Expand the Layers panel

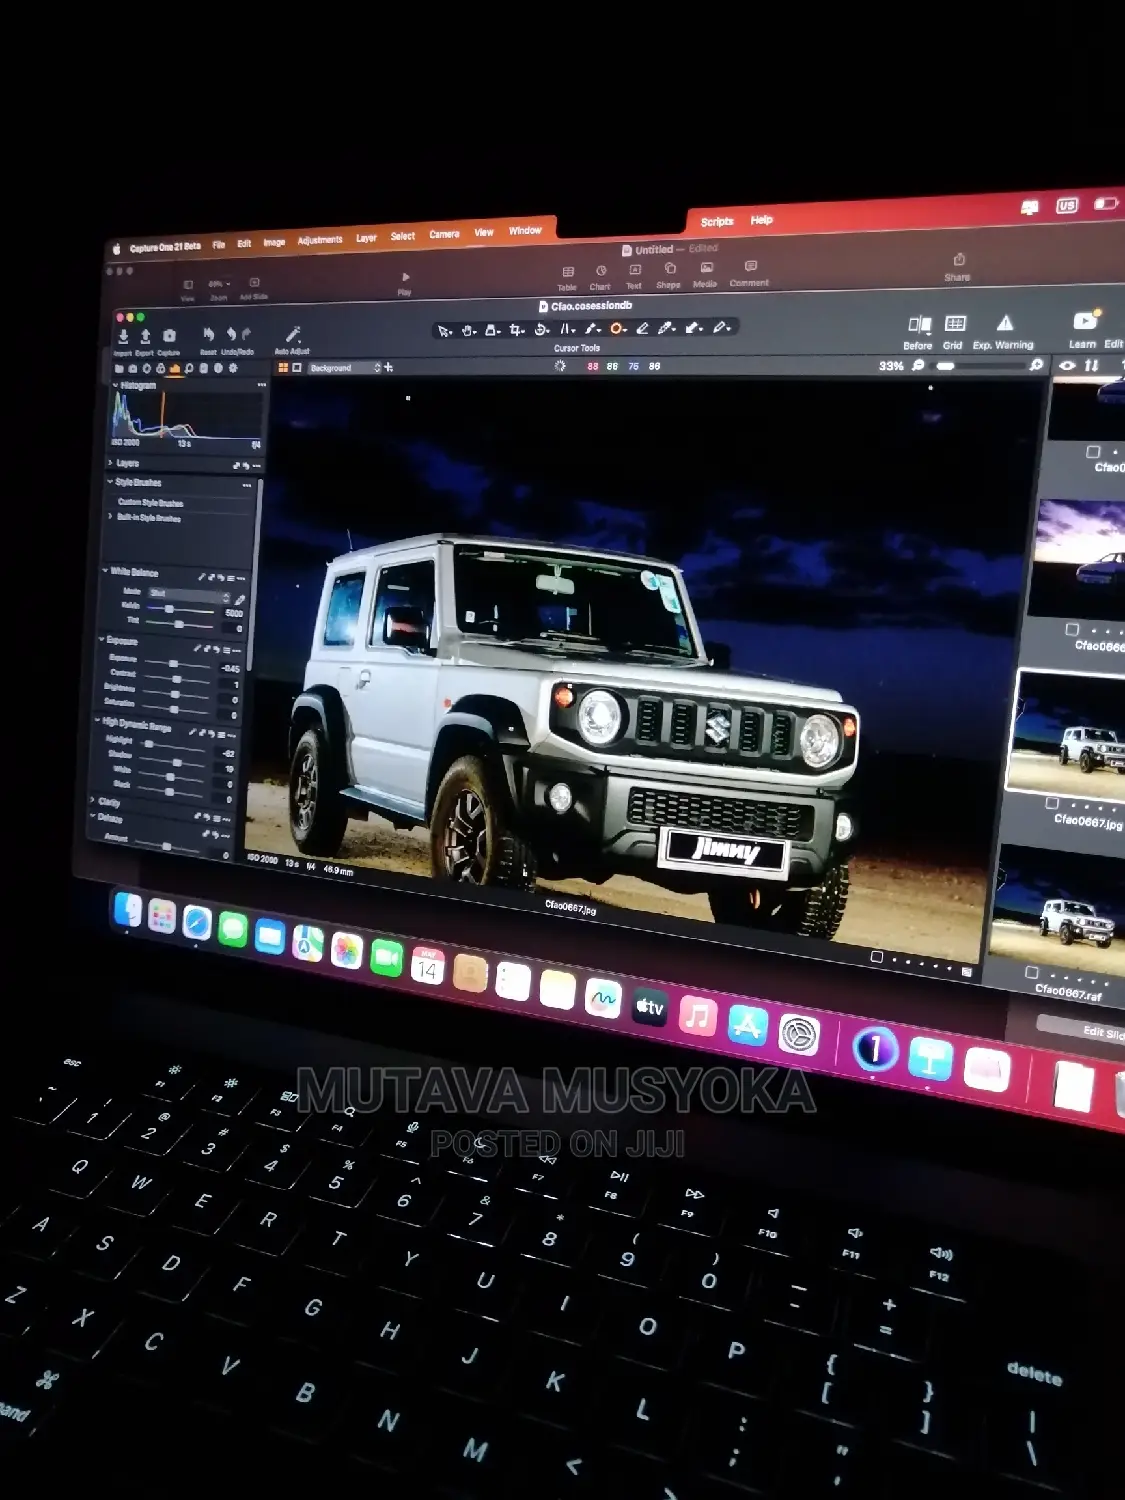[x=110, y=463]
